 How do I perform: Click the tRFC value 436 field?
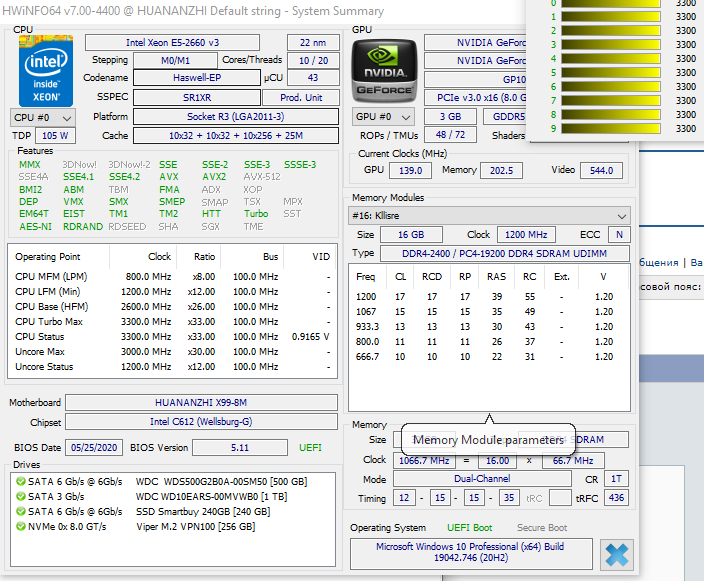(x=616, y=498)
